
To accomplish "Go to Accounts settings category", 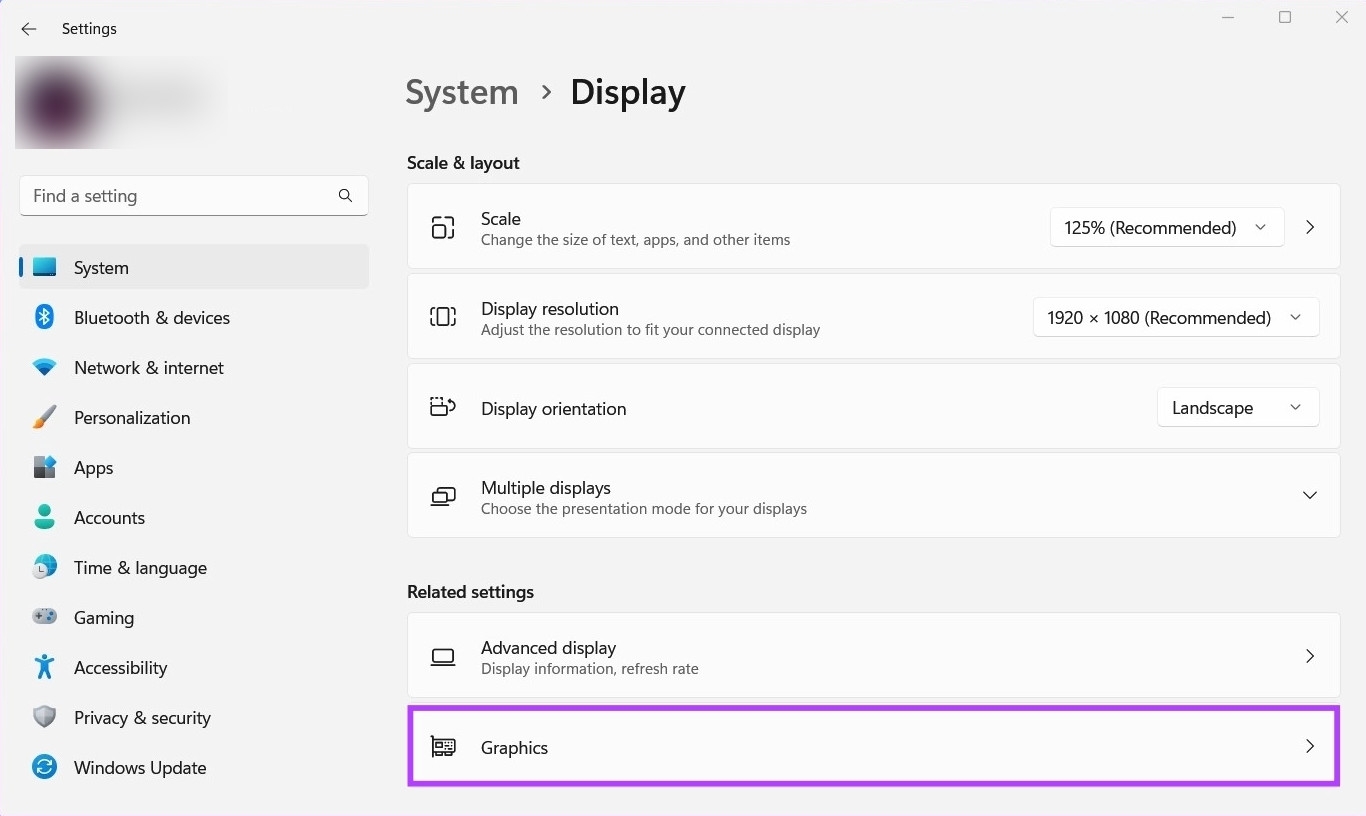I will pos(109,518).
